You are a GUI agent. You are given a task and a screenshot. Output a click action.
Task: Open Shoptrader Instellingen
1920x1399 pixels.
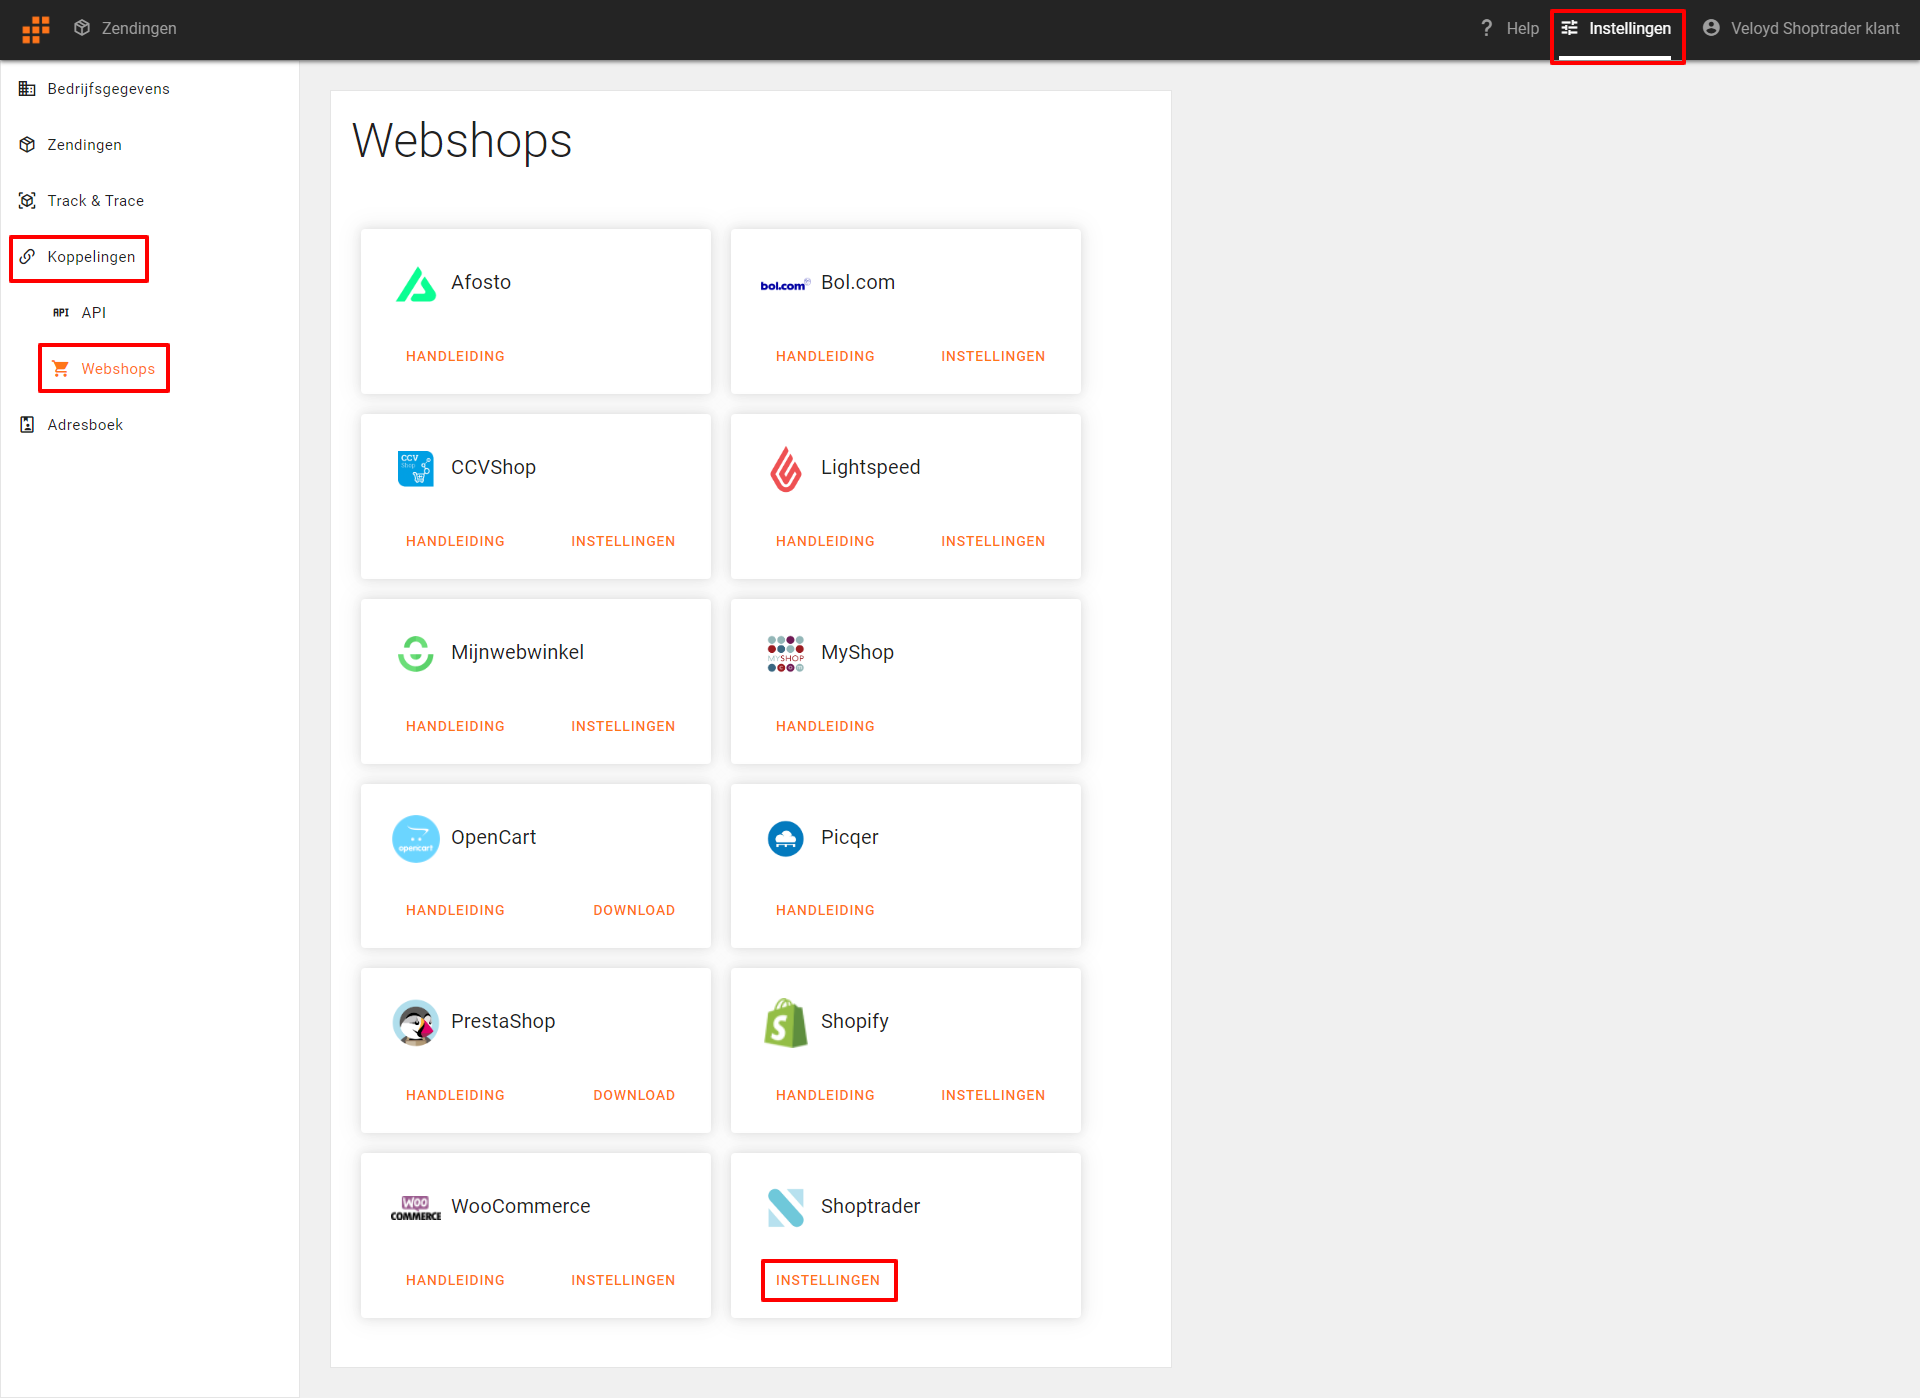pos(828,1280)
